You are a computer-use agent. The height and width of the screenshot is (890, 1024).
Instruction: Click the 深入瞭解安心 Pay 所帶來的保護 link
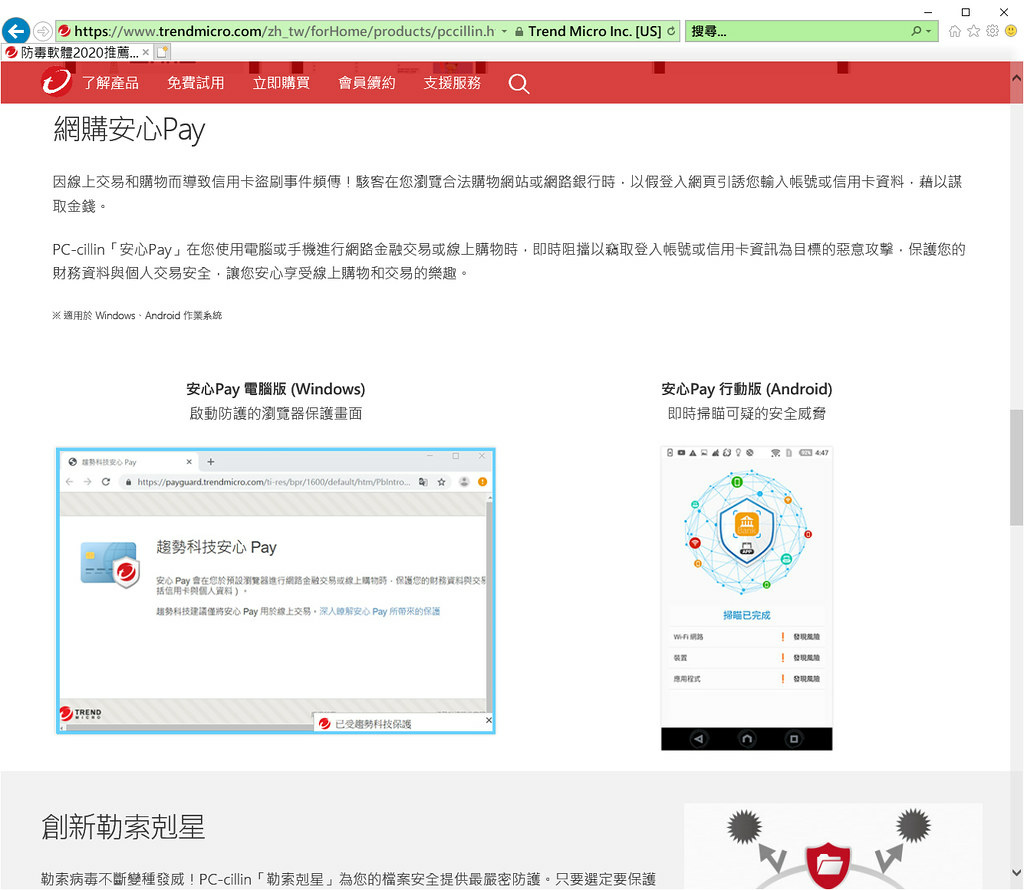379,612
